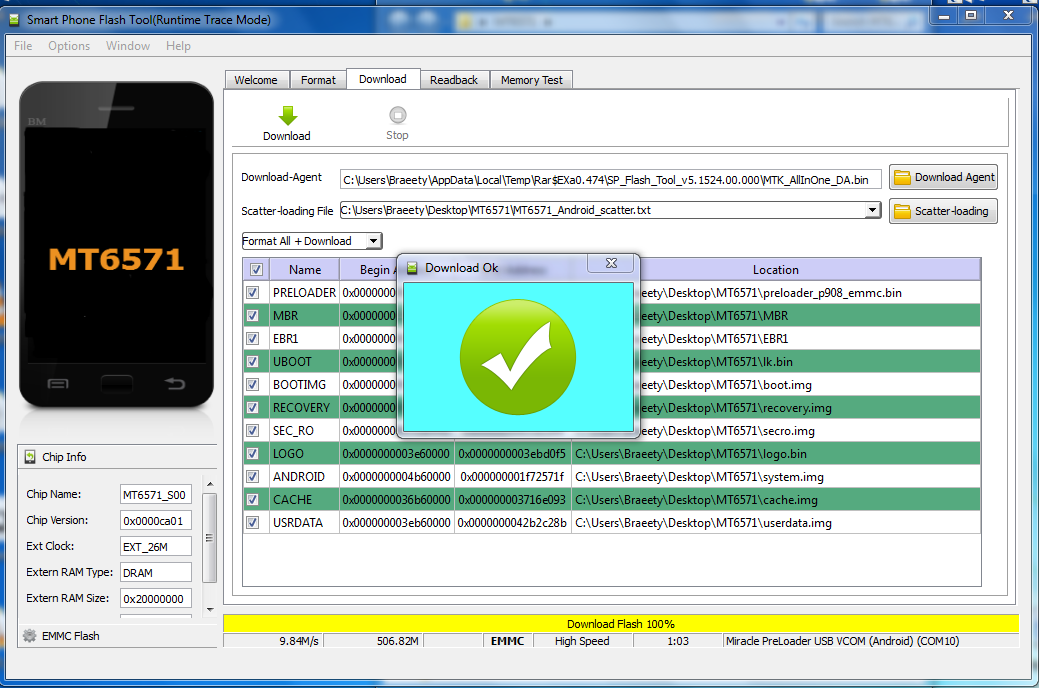Viewport: 1039px width, 688px height.
Task: Click the Download-Agent path field
Action: [610, 180]
